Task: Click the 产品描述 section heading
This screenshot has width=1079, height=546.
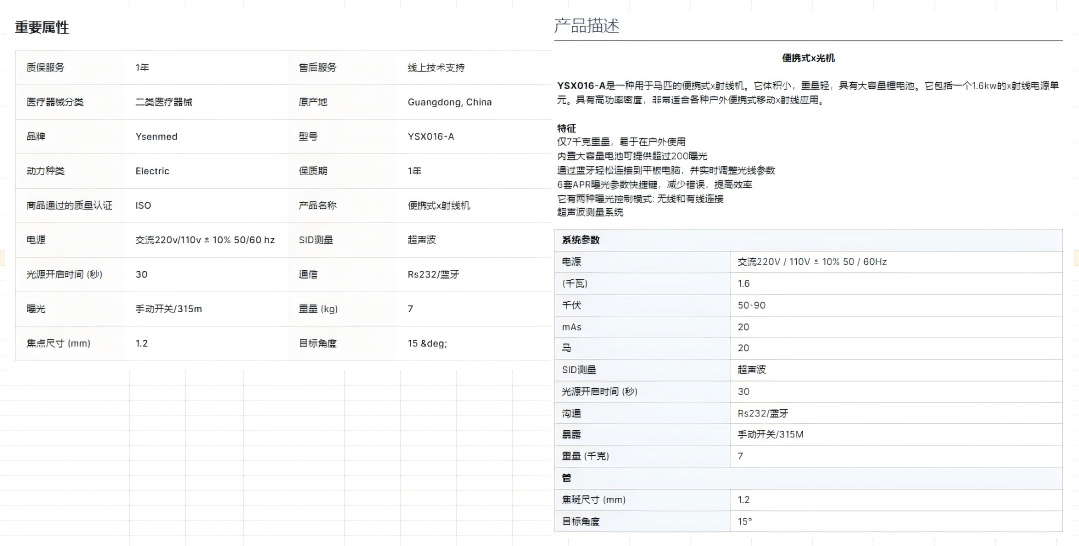Action: click(587, 26)
